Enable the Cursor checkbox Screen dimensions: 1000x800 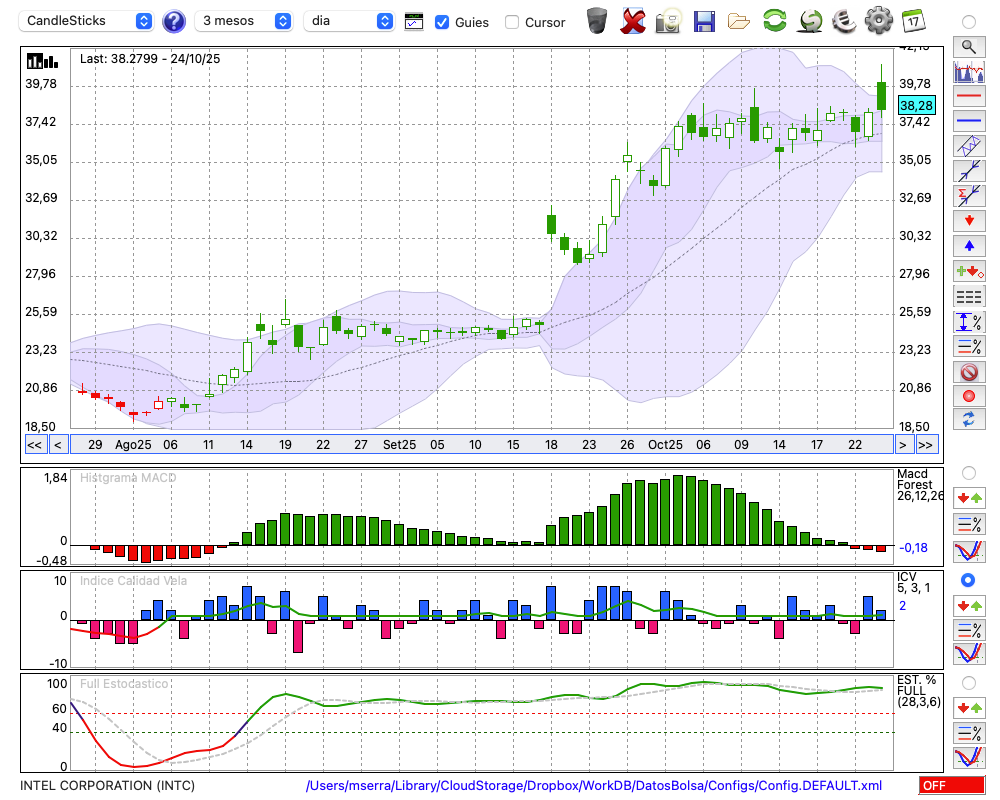(512, 22)
